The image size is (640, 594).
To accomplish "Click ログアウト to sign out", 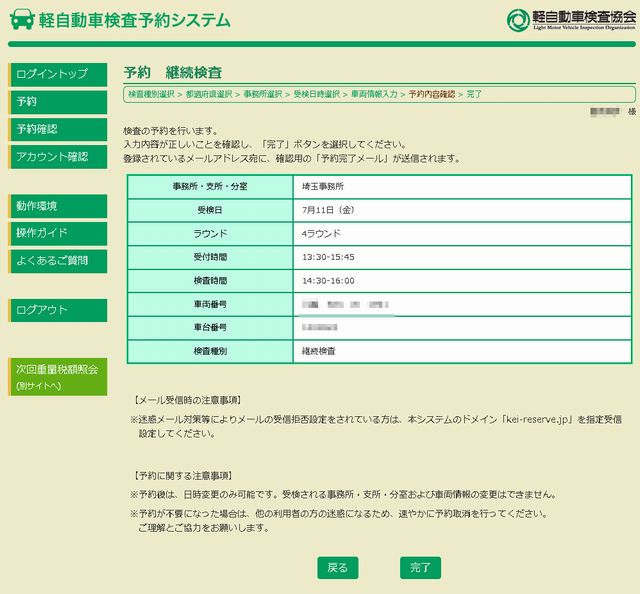I will [x=58, y=310].
